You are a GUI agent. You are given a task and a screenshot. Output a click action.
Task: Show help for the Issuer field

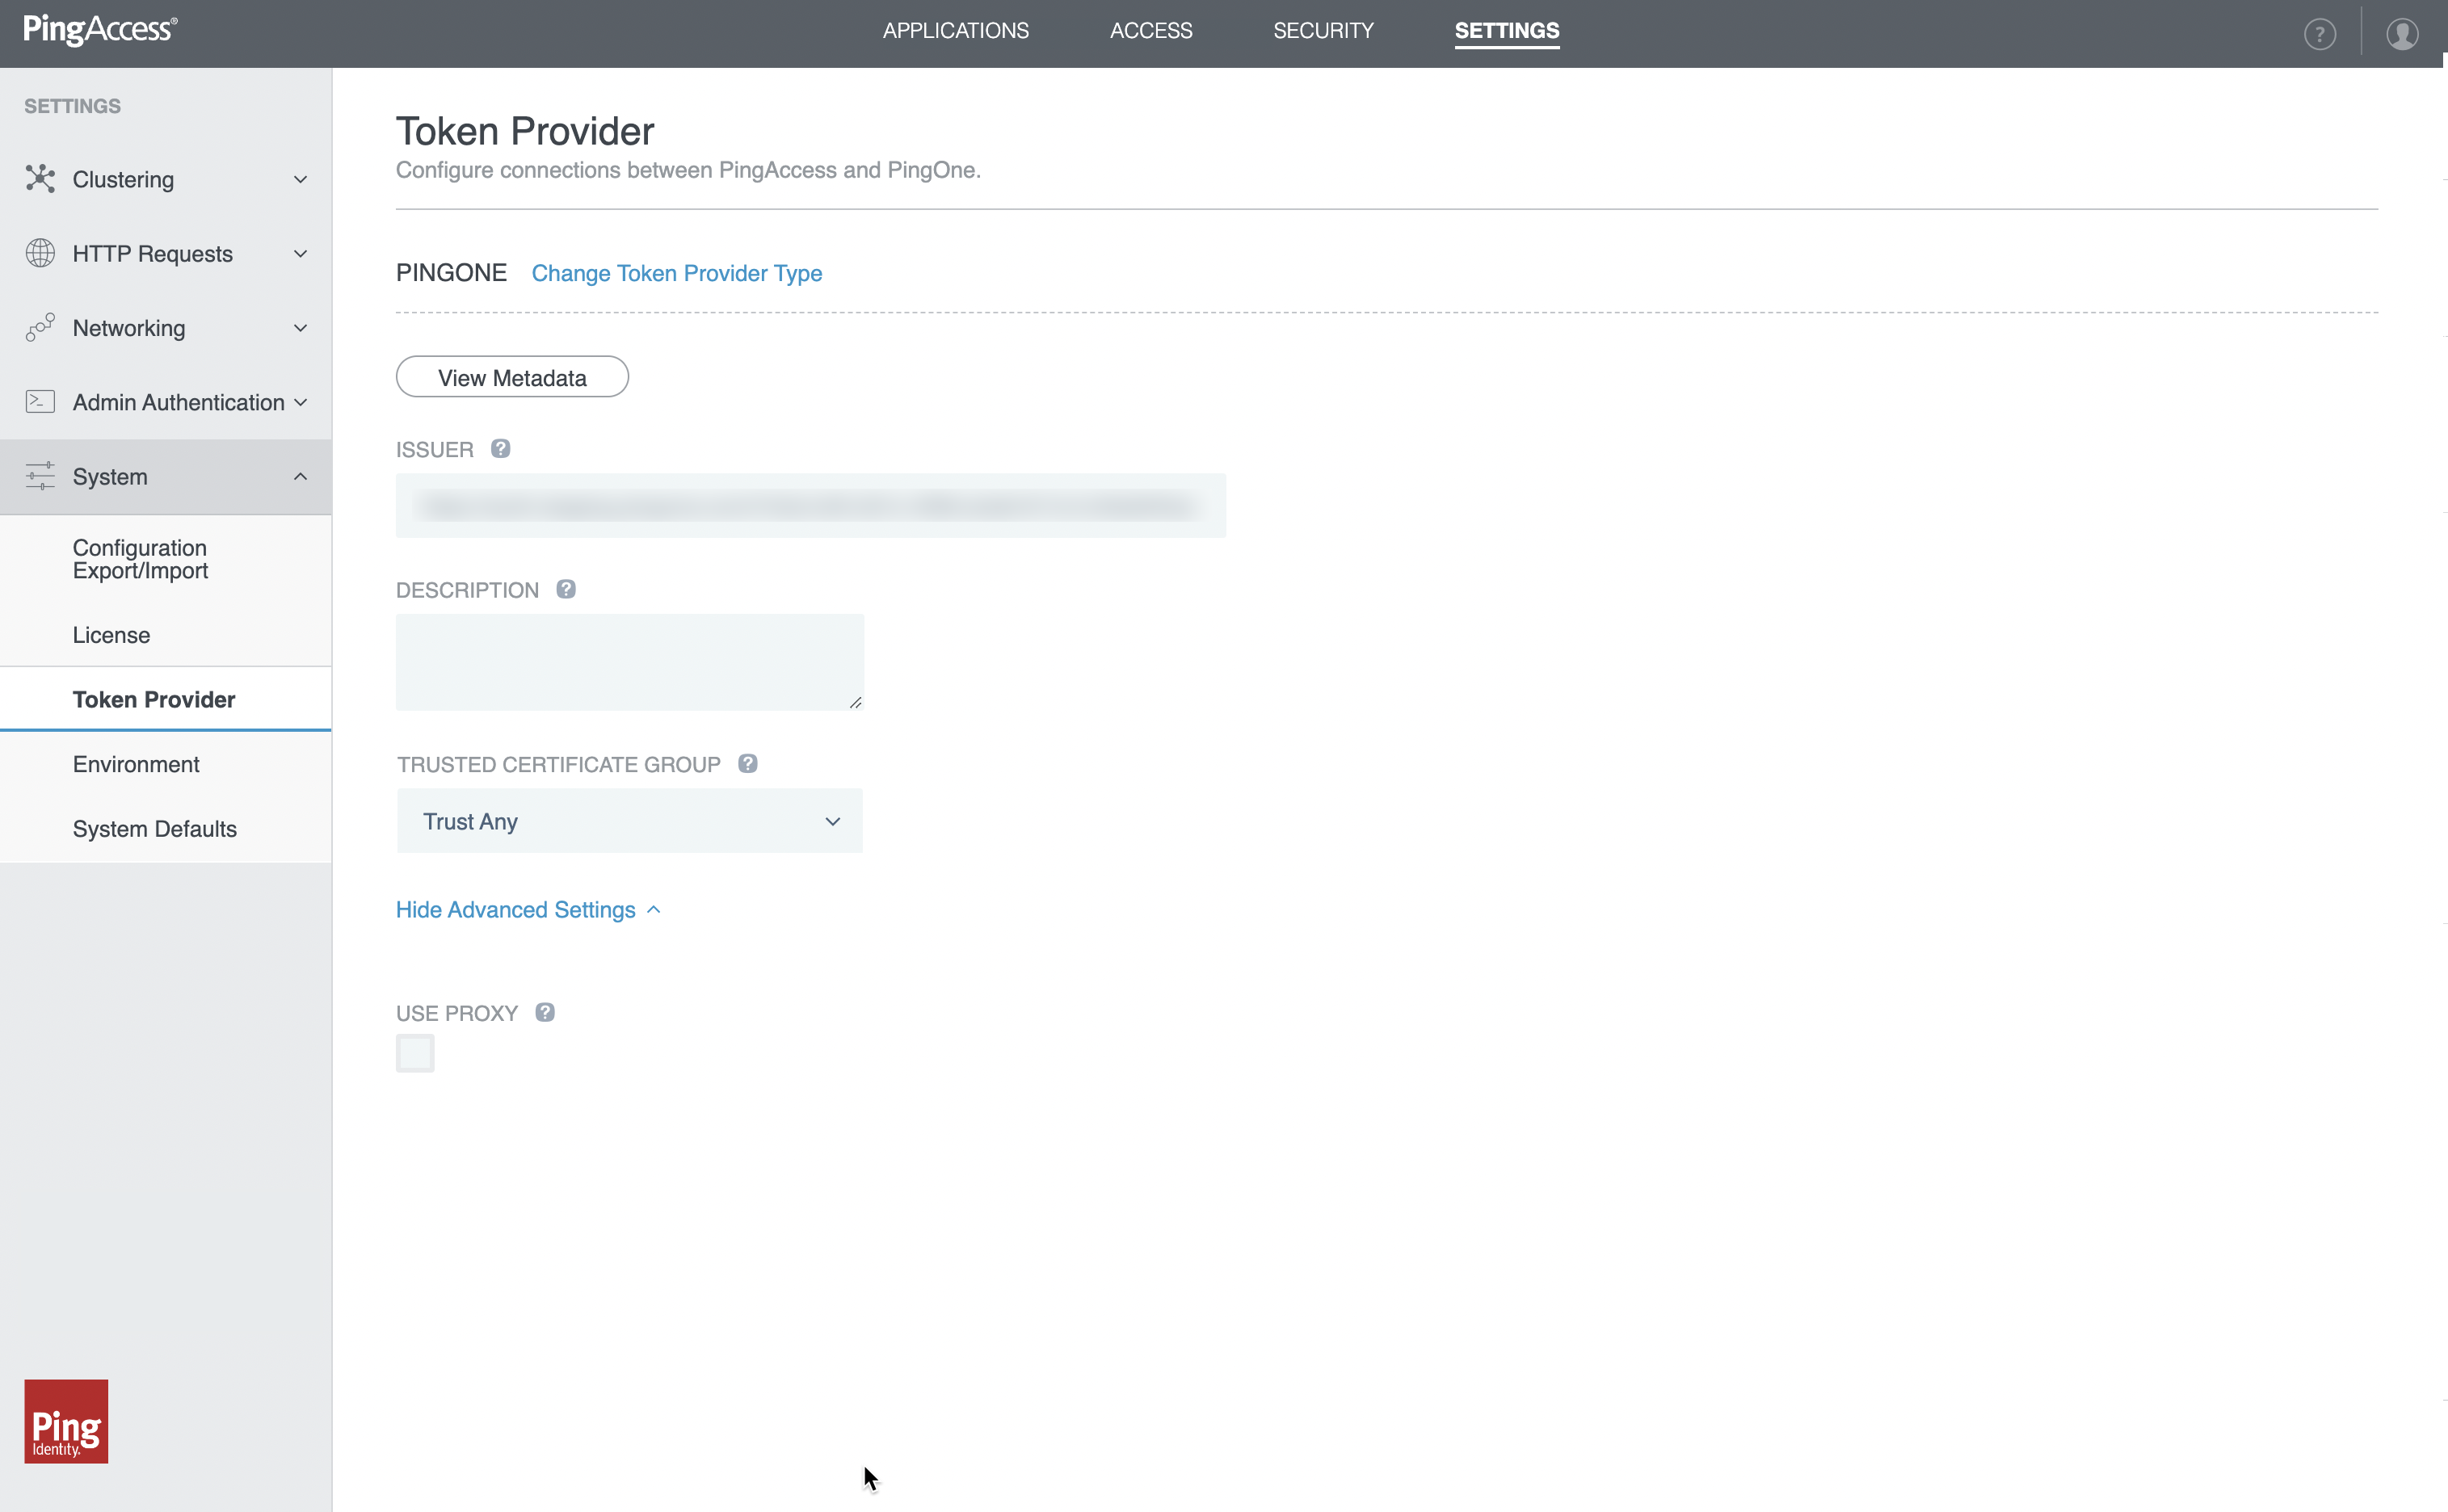501,449
